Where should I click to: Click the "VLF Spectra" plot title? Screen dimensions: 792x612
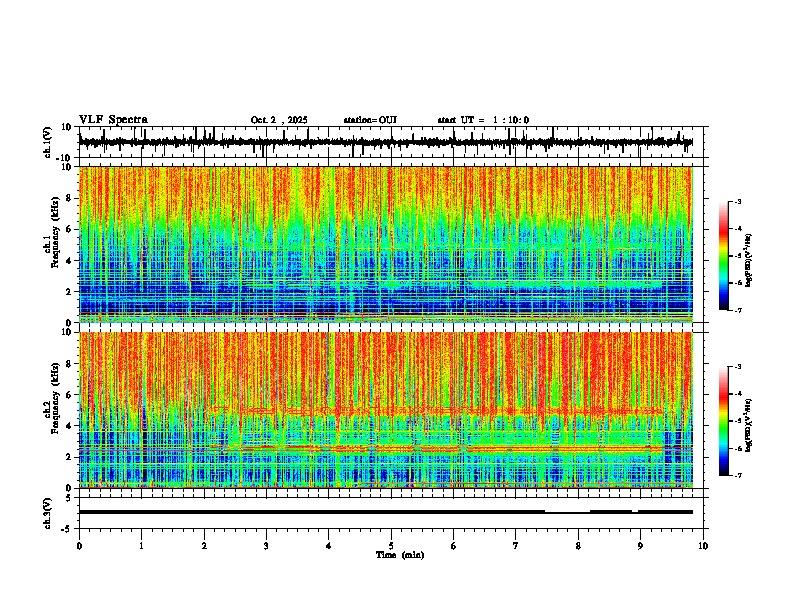coord(113,120)
